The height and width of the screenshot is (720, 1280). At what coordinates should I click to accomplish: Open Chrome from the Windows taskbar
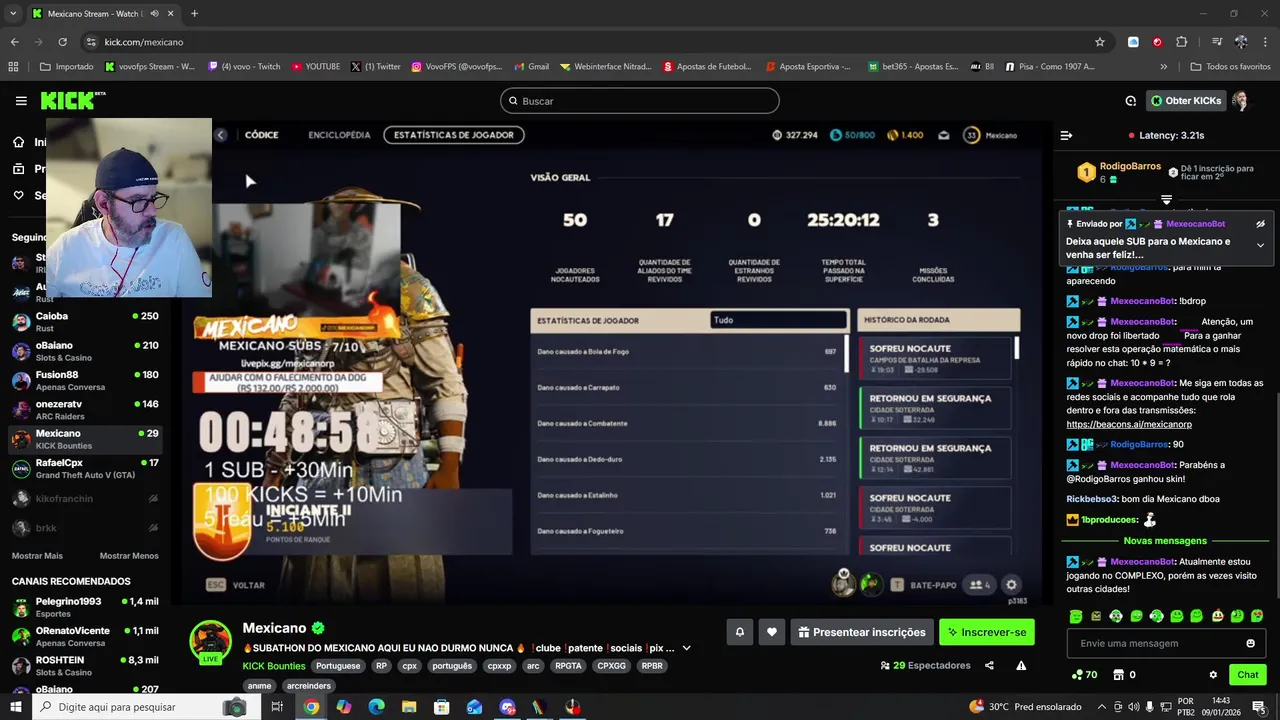pos(311,707)
